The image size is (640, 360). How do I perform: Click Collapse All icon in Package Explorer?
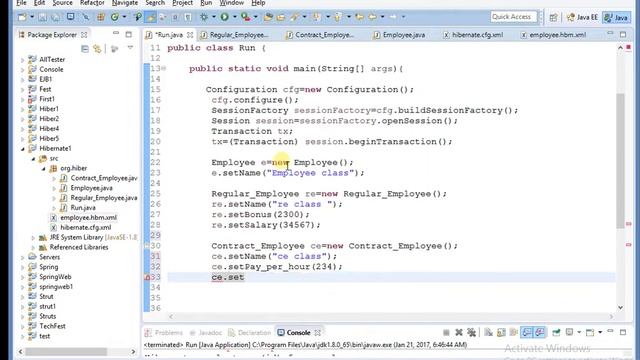85,49
